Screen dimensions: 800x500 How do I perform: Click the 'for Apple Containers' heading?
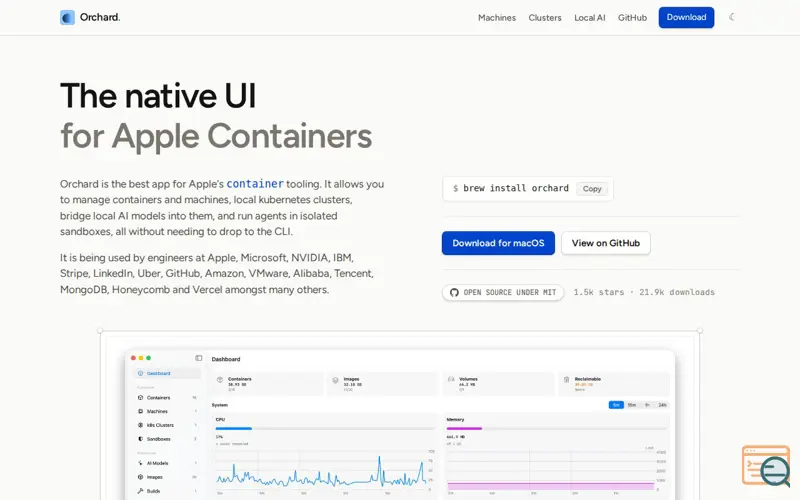click(216, 136)
